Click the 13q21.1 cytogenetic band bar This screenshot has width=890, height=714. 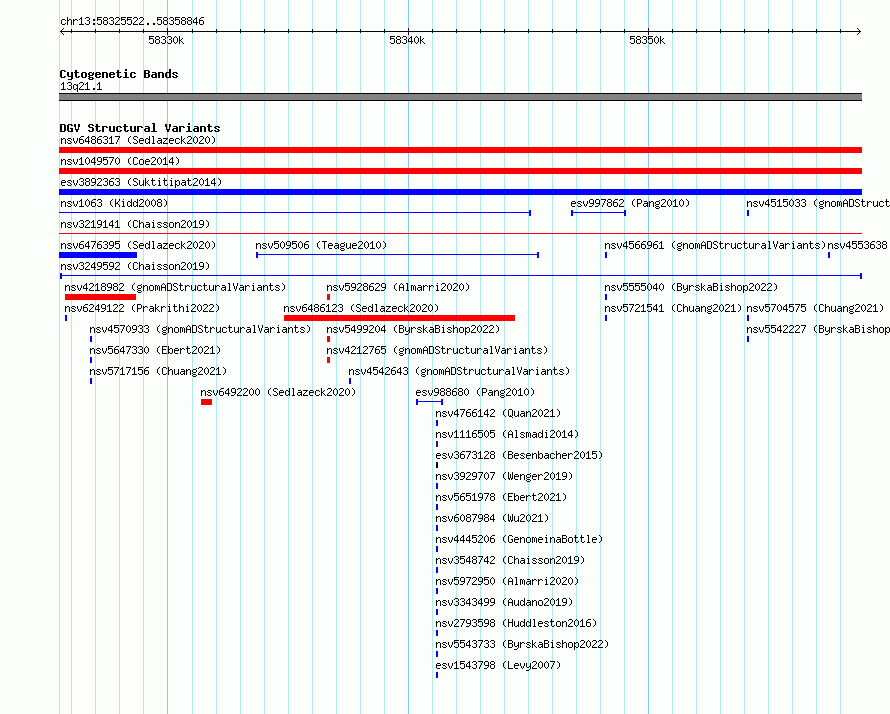[460, 97]
